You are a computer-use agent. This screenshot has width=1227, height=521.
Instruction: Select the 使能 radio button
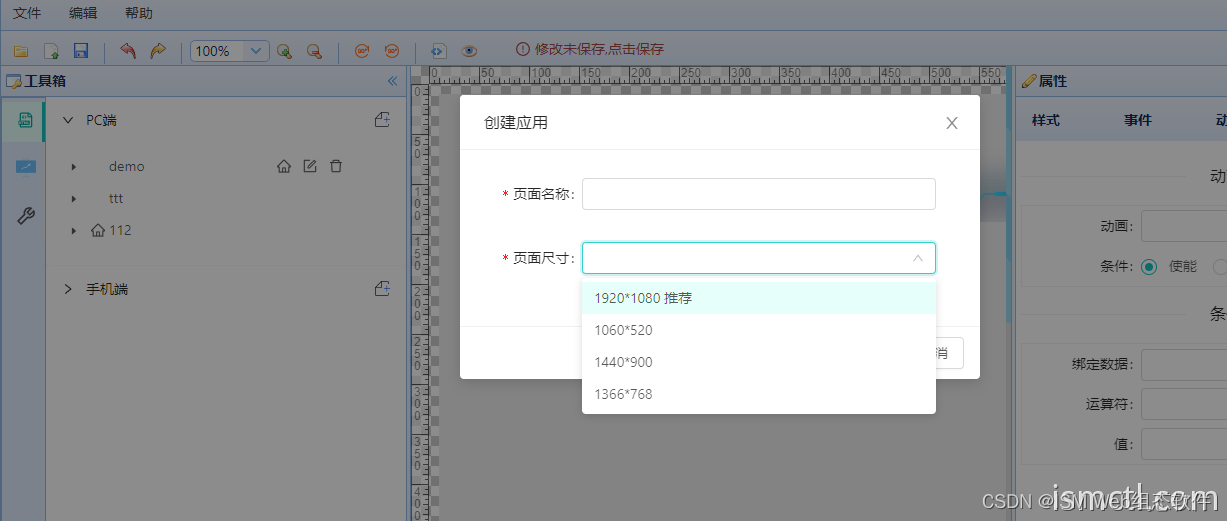[1149, 267]
